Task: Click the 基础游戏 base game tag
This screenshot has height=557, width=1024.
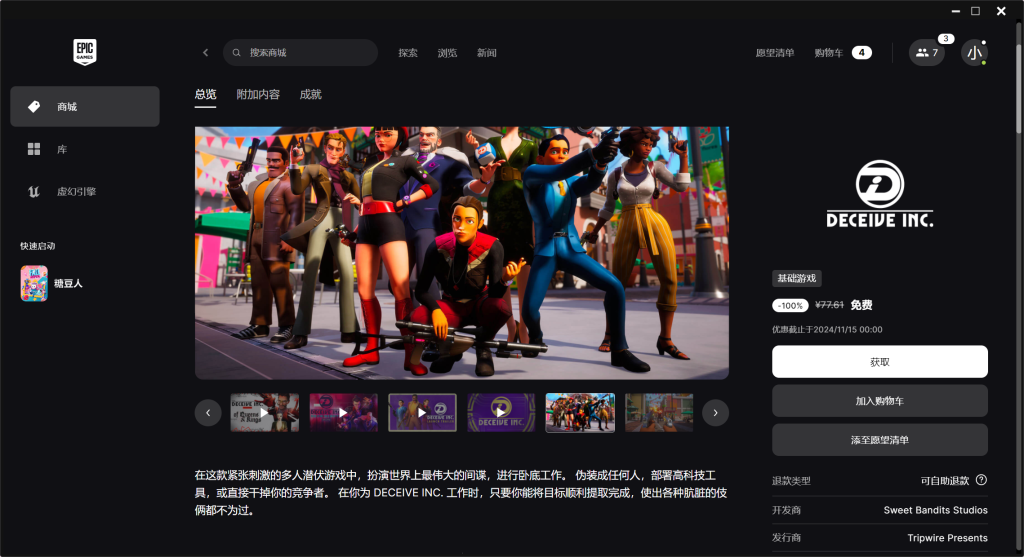Action: point(797,278)
